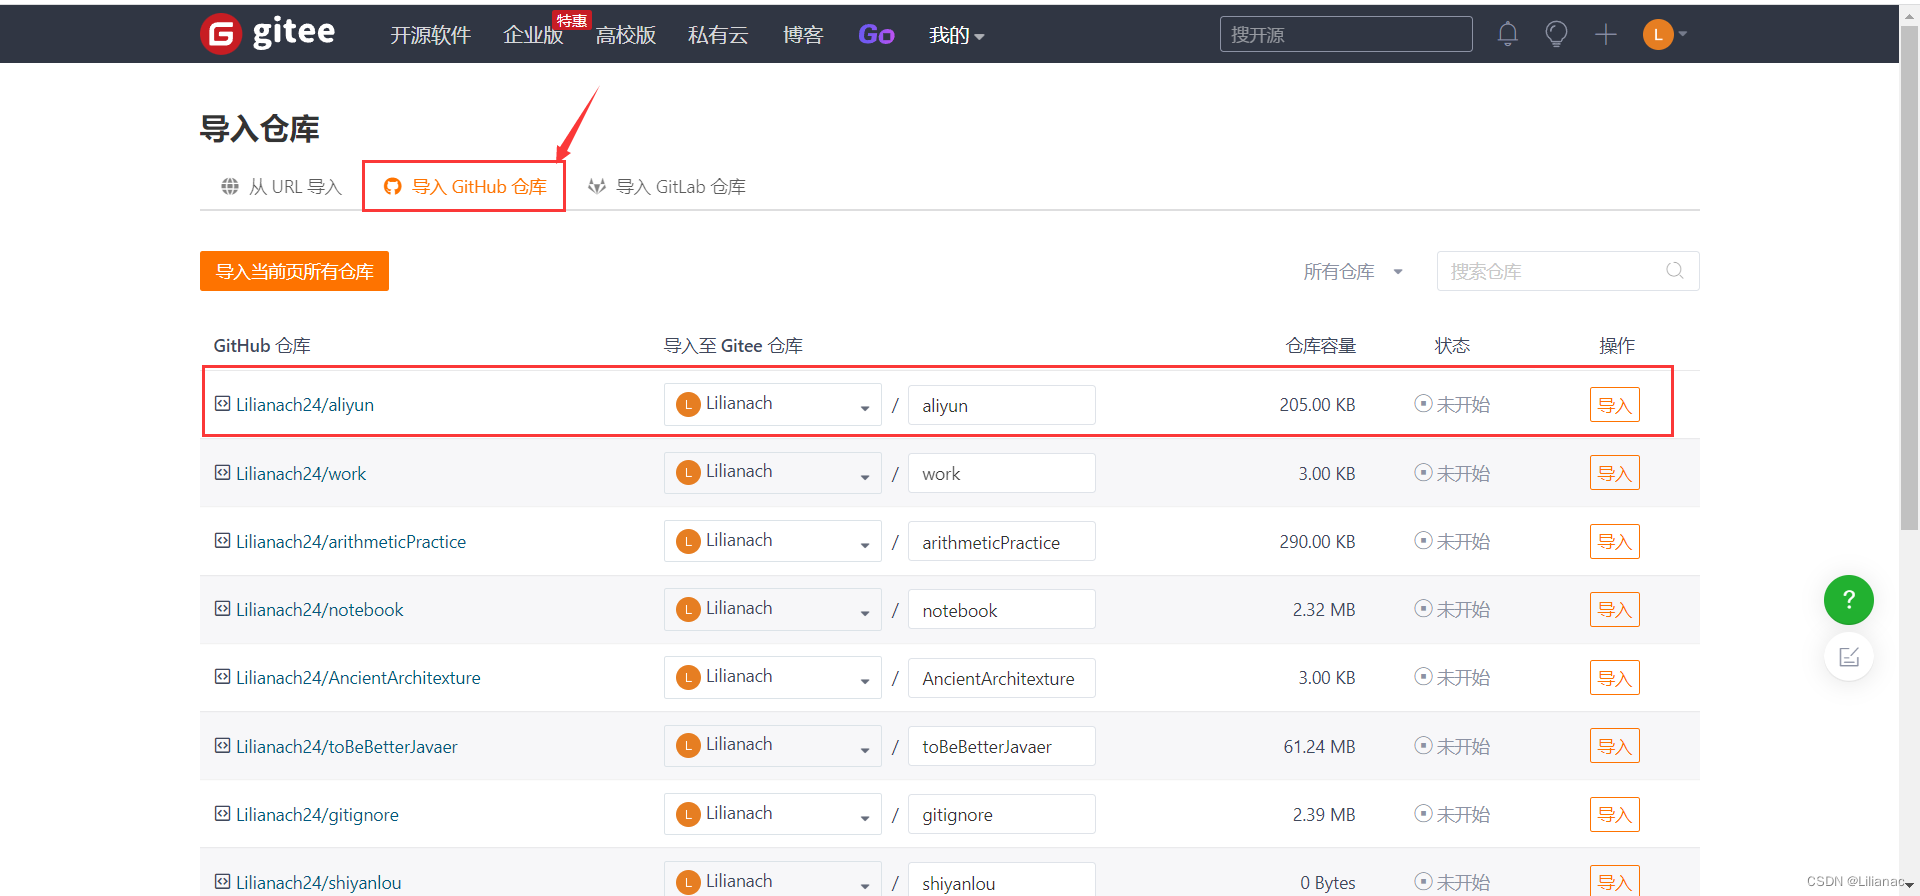Open the 所有仓库 filter dropdown
Screen dimensions: 1920x896
[x=1353, y=271]
